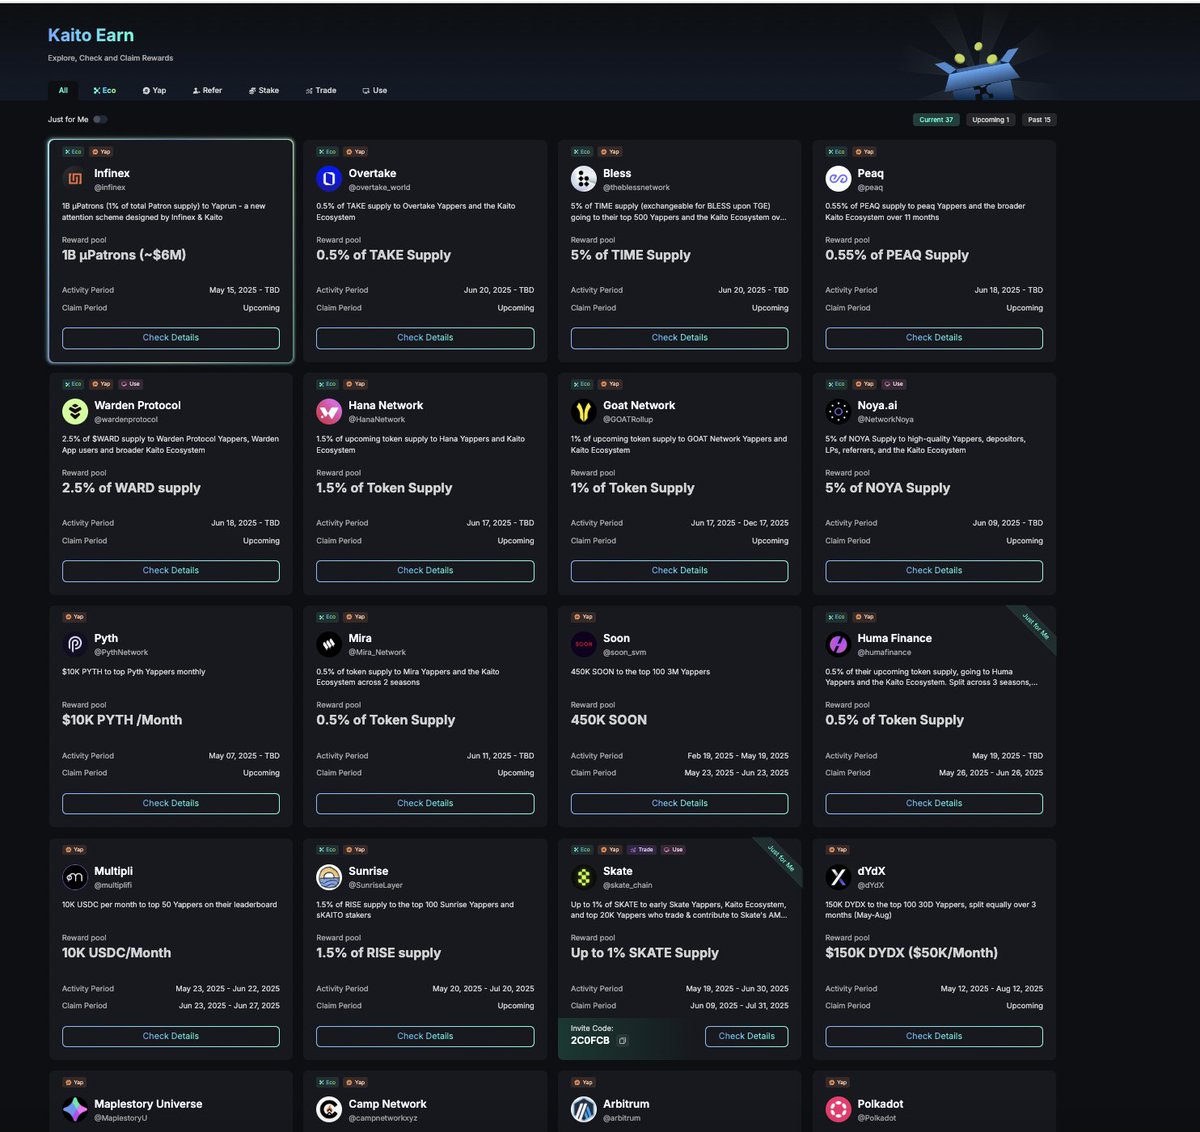Click the Skate project logo
Screen dimensions: 1200x1132
coord(584,877)
